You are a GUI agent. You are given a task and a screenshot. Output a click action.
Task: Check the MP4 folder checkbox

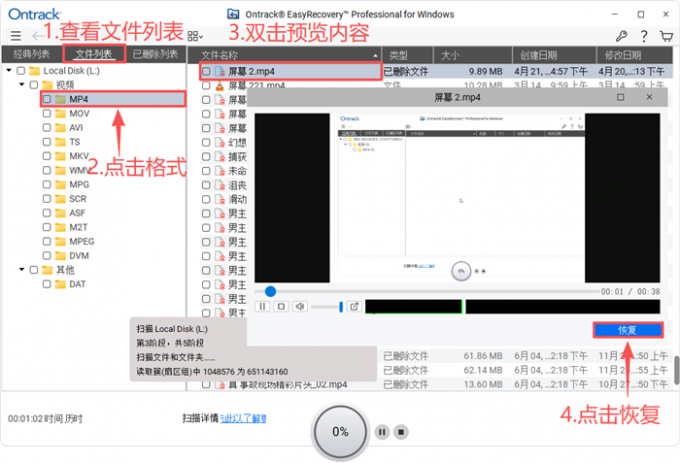[x=47, y=99]
